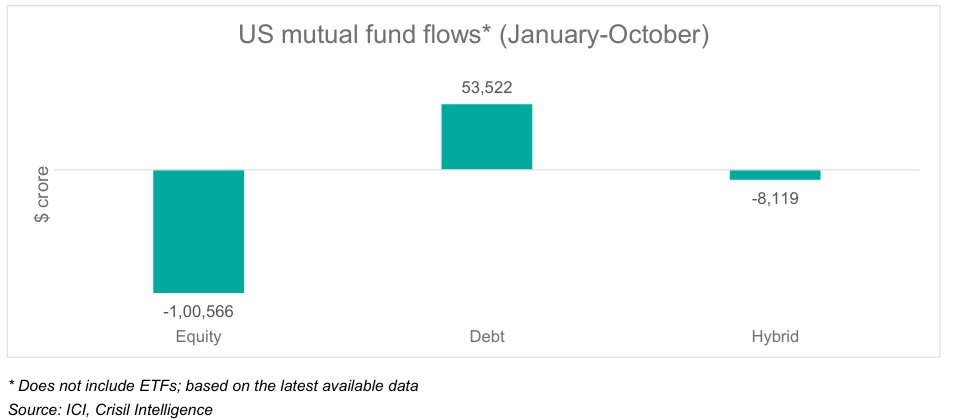
Task: Select the '-1,00,566' data label
Action: [198, 311]
